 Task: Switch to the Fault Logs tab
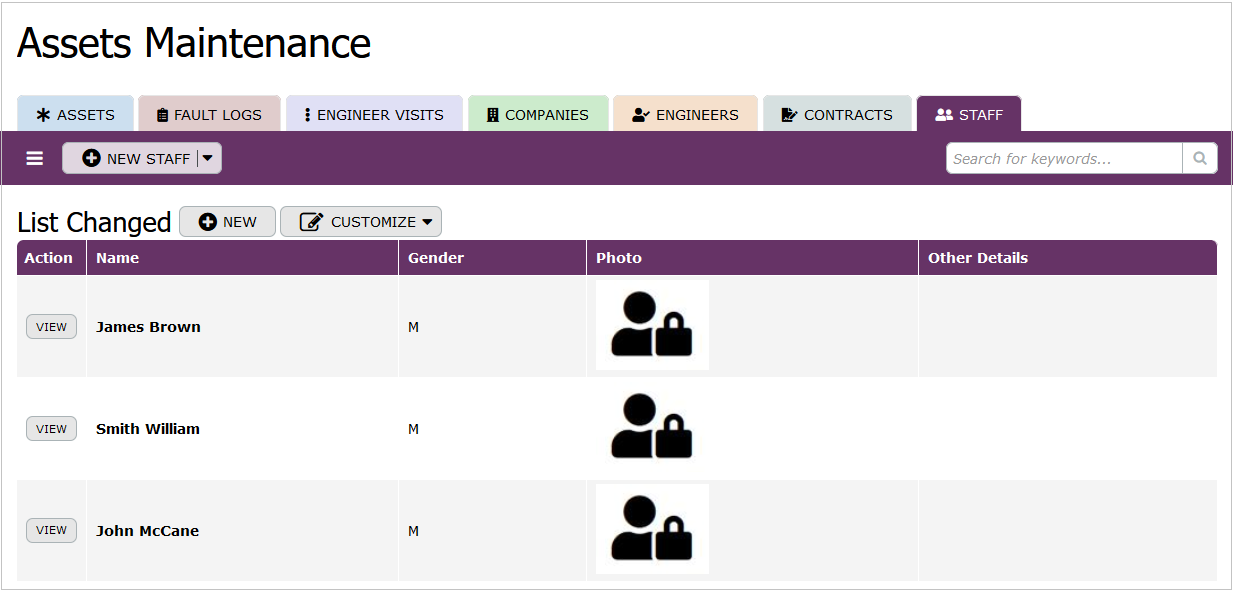click(209, 115)
